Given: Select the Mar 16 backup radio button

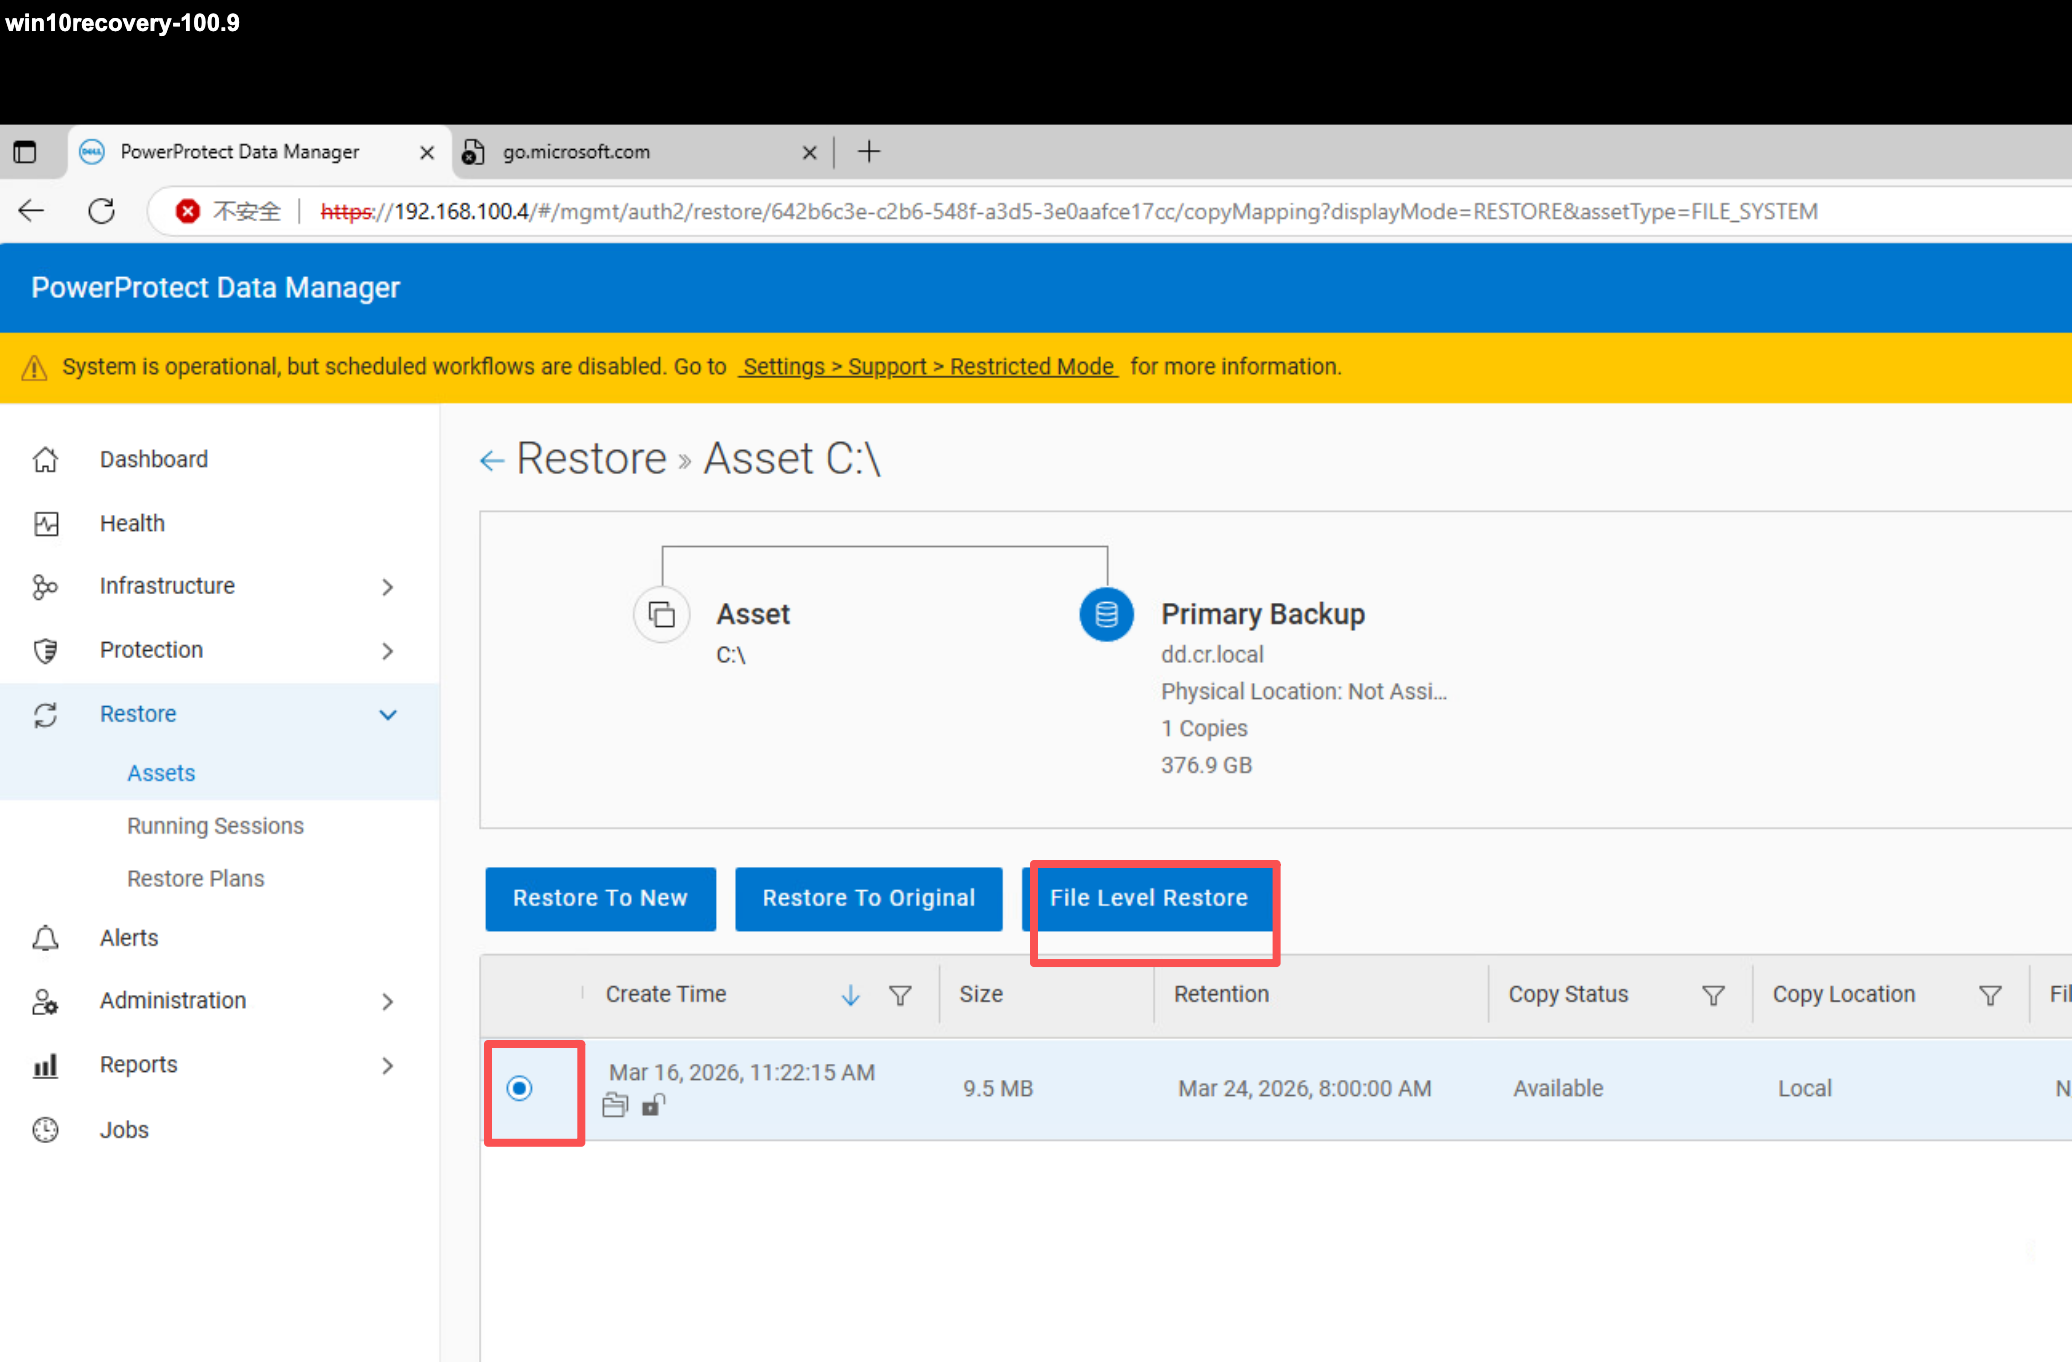Looking at the screenshot, I should click(519, 1088).
